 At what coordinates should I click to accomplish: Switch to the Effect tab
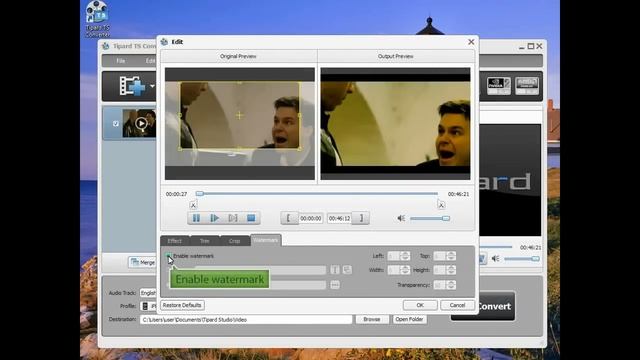[174, 241]
